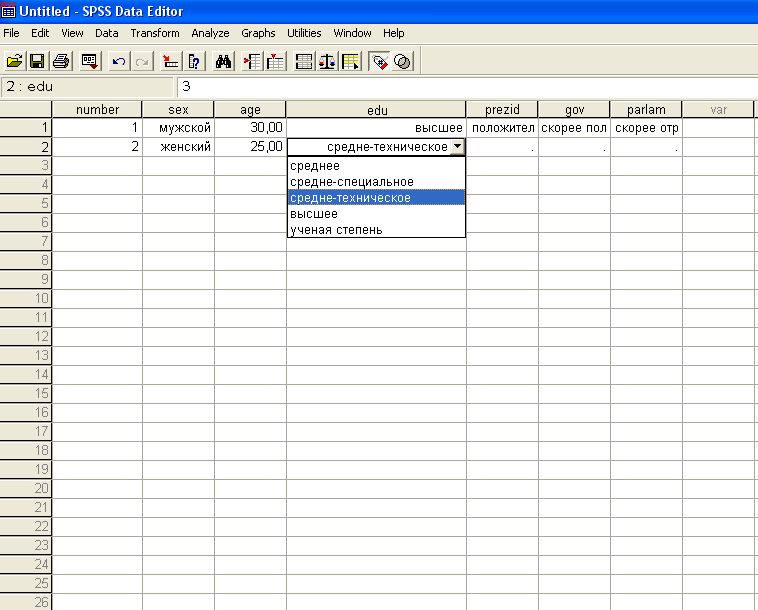Click the Print toolbar icon
The width and height of the screenshot is (758, 610).
pyautogui.click(x=61, y=61)
